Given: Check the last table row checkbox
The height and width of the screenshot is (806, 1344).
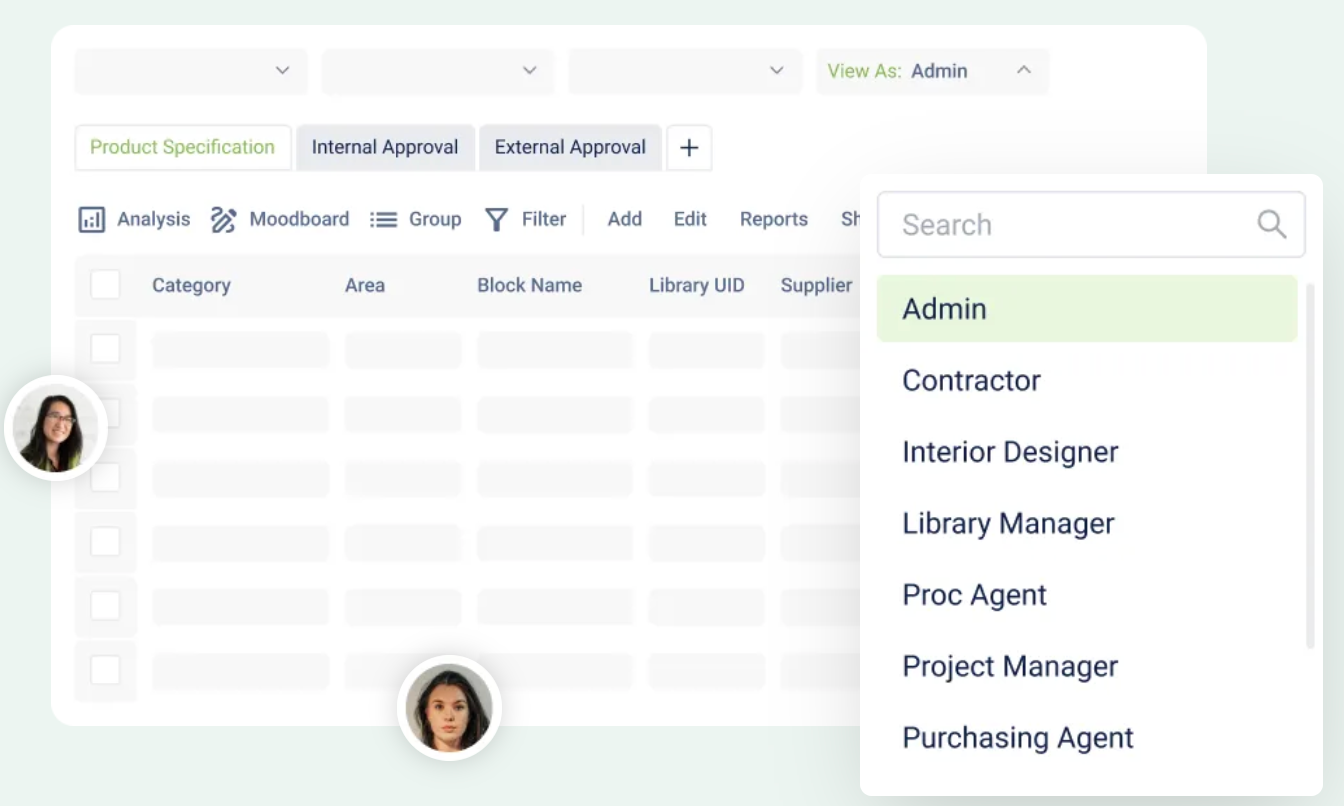Looking at the screenshot, I should click(x=105, y=669).
